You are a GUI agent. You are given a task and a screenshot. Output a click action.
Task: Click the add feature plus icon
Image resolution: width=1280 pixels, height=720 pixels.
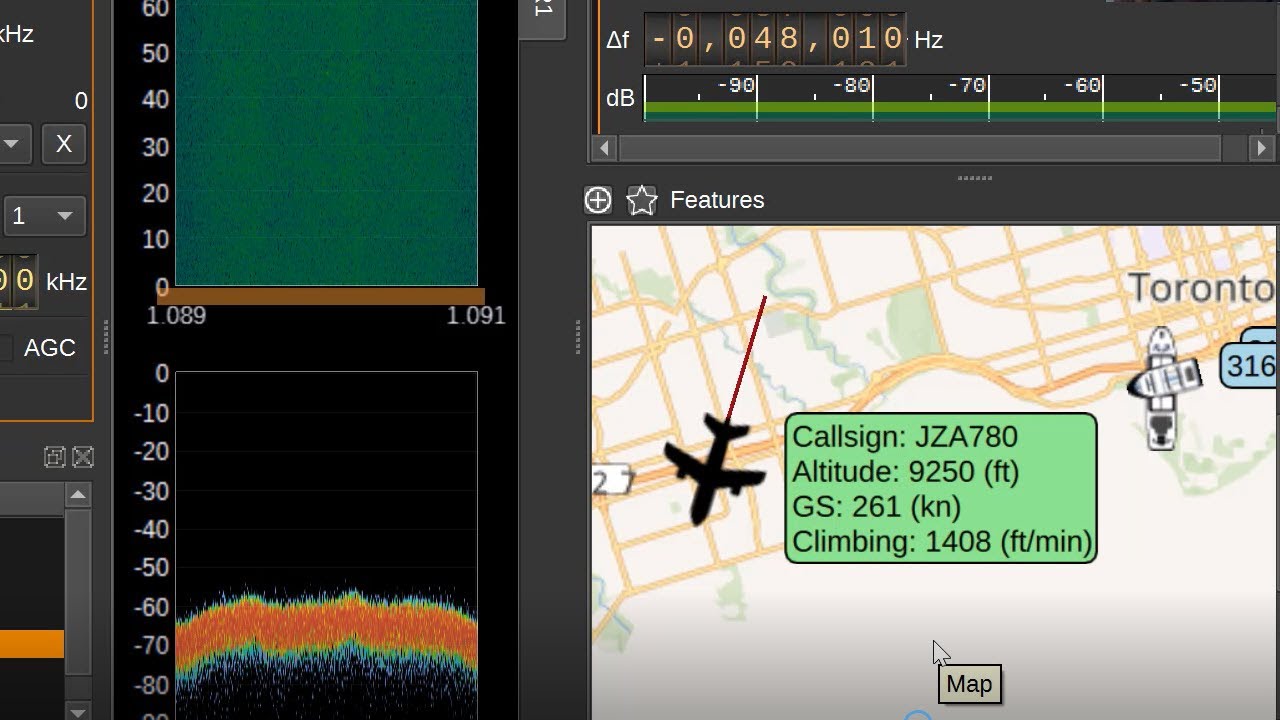point(598,200)
